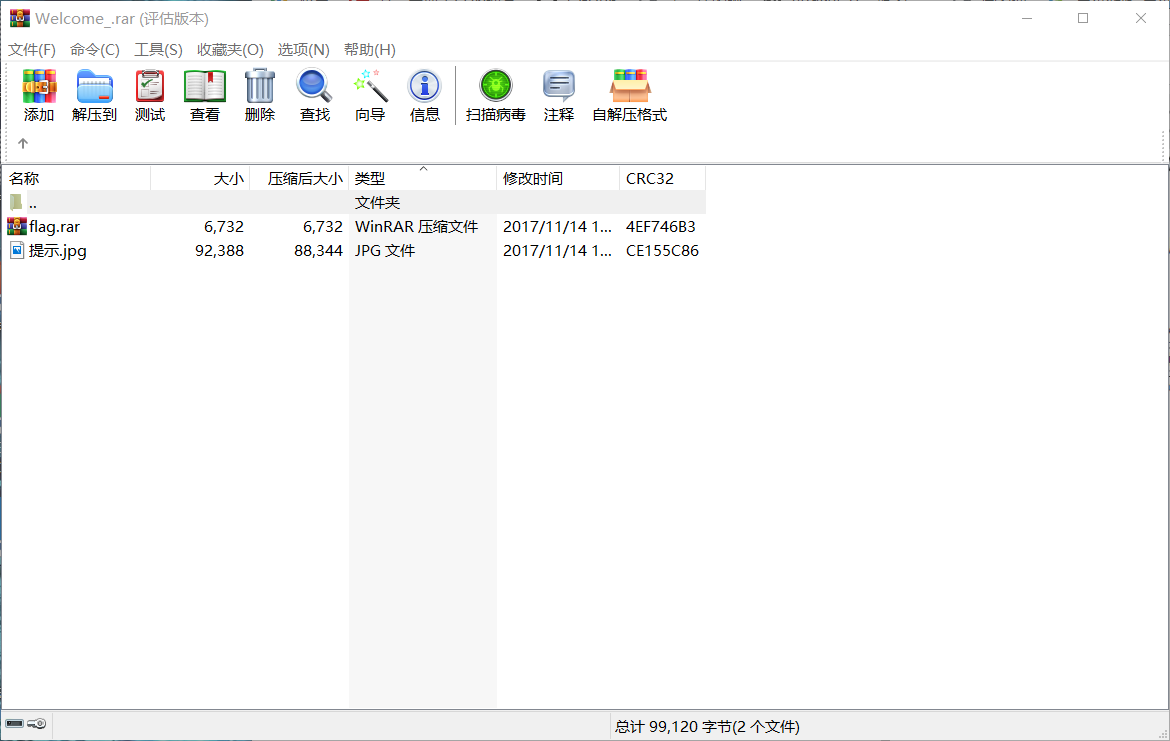
Task: Select the flag.rar file name
Action: pos(54,226)
